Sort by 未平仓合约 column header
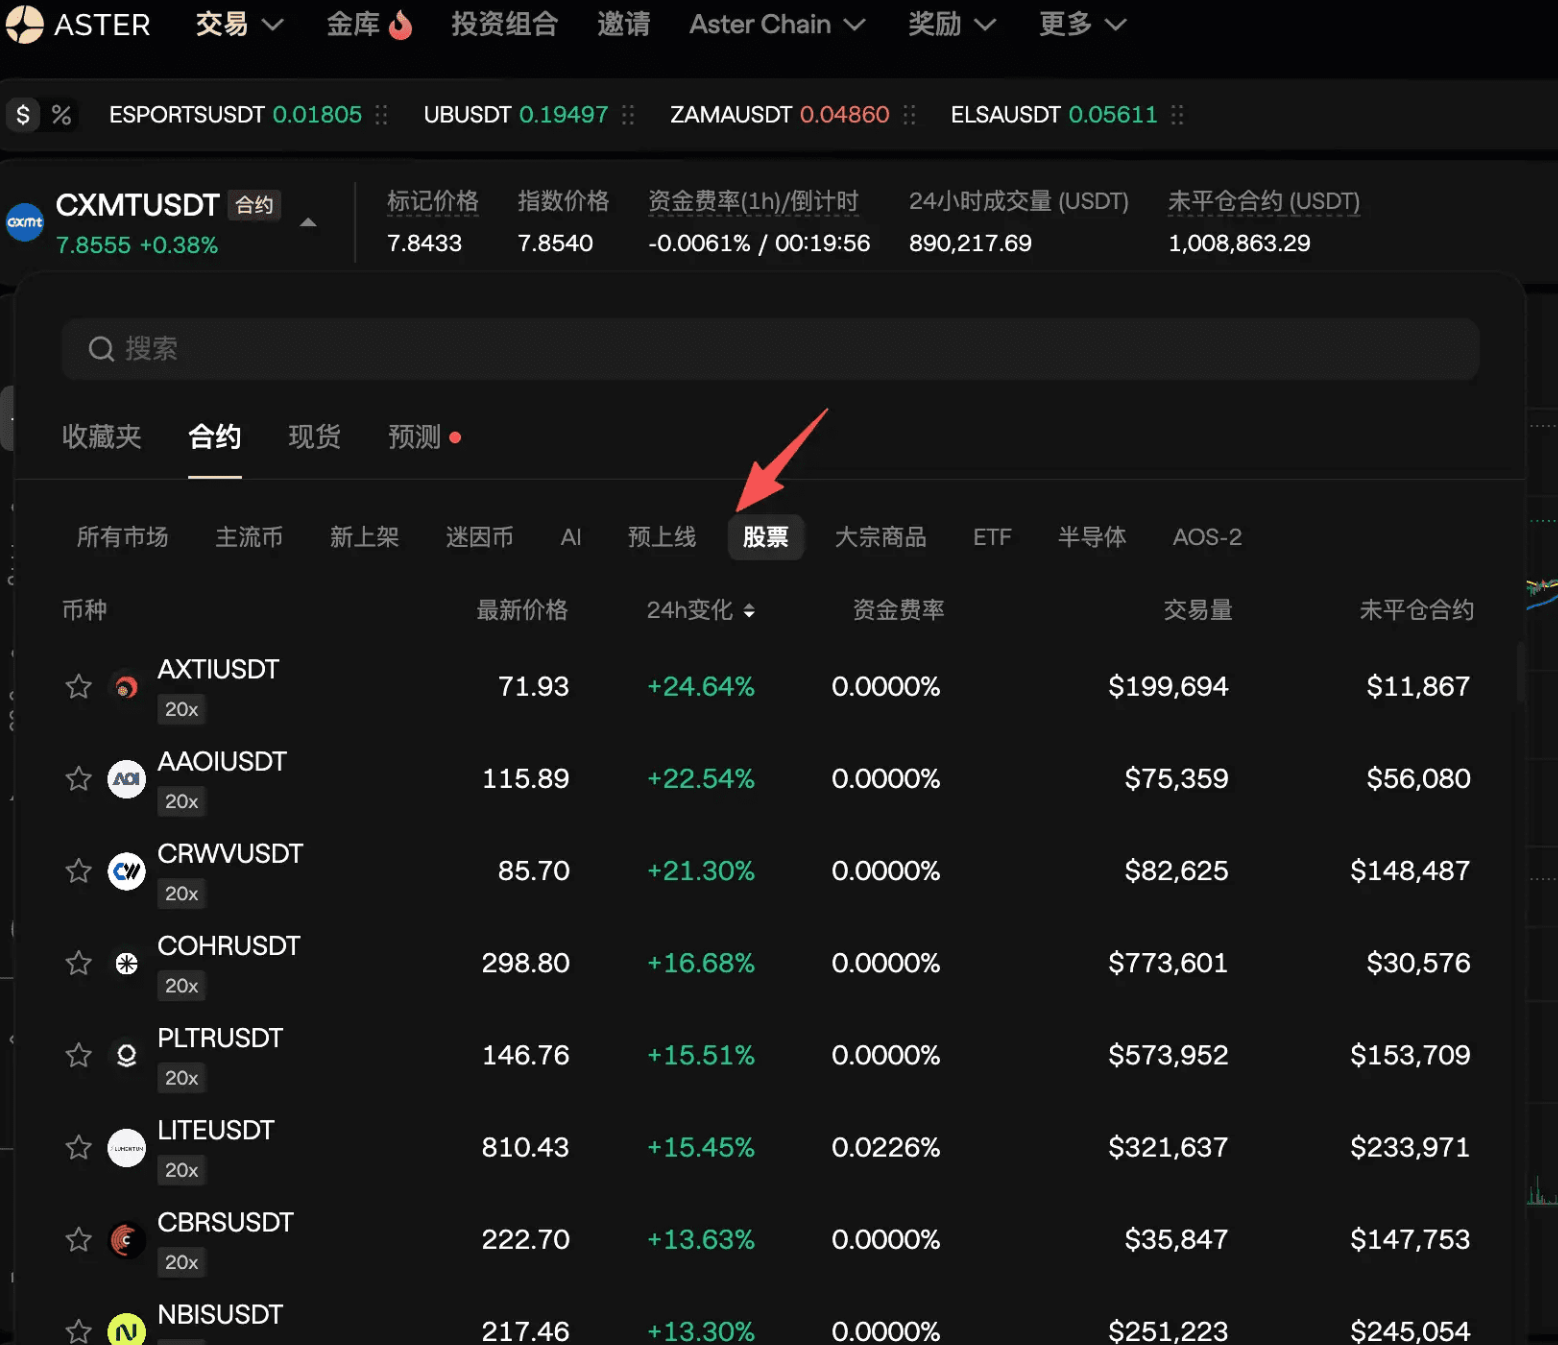The height and width of the screenshot is (1345, 1558). click(x=1416, y=610)
